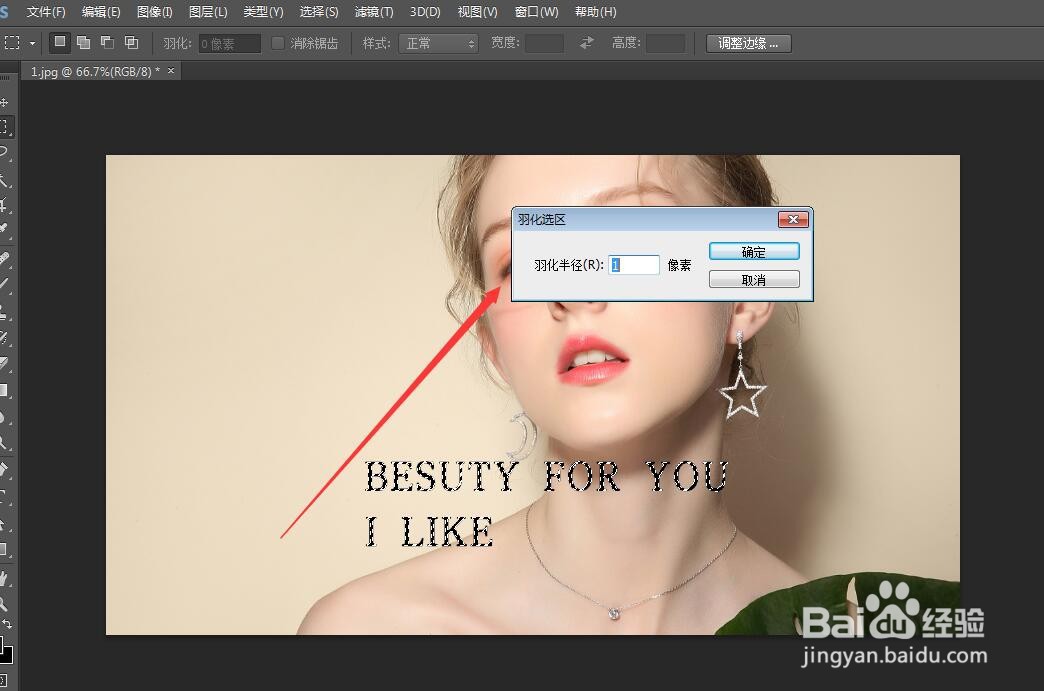Open the 图像(I) menu
Image resolution: width=1044 pixels, height=691 pixels.
pos(154,12)
